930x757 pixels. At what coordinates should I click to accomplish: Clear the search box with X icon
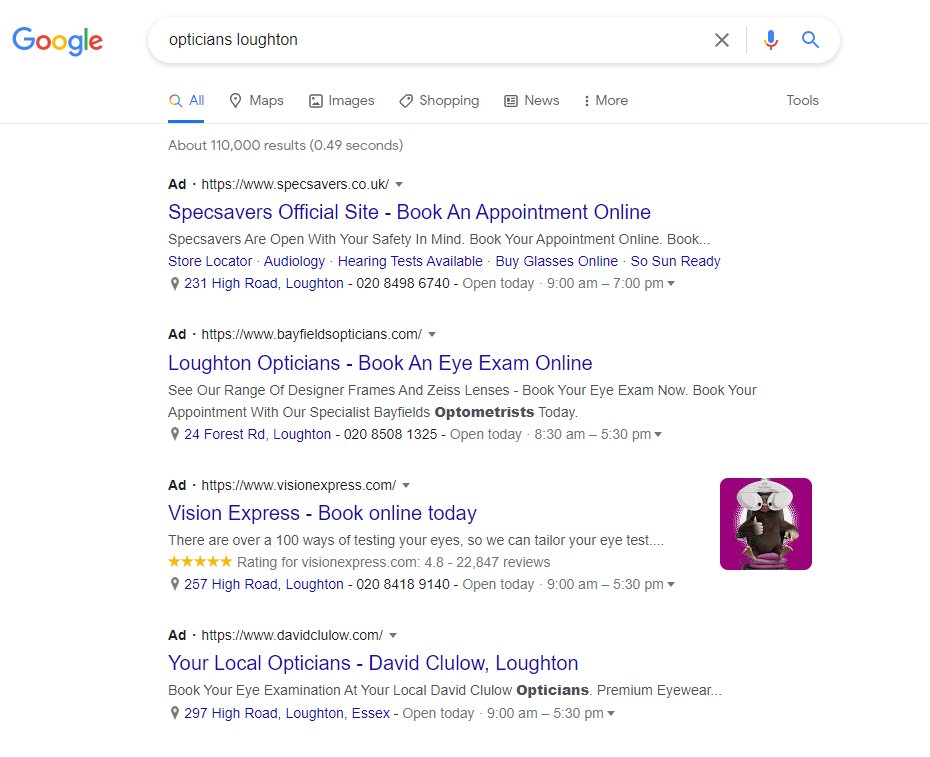[x=722, y=40]
